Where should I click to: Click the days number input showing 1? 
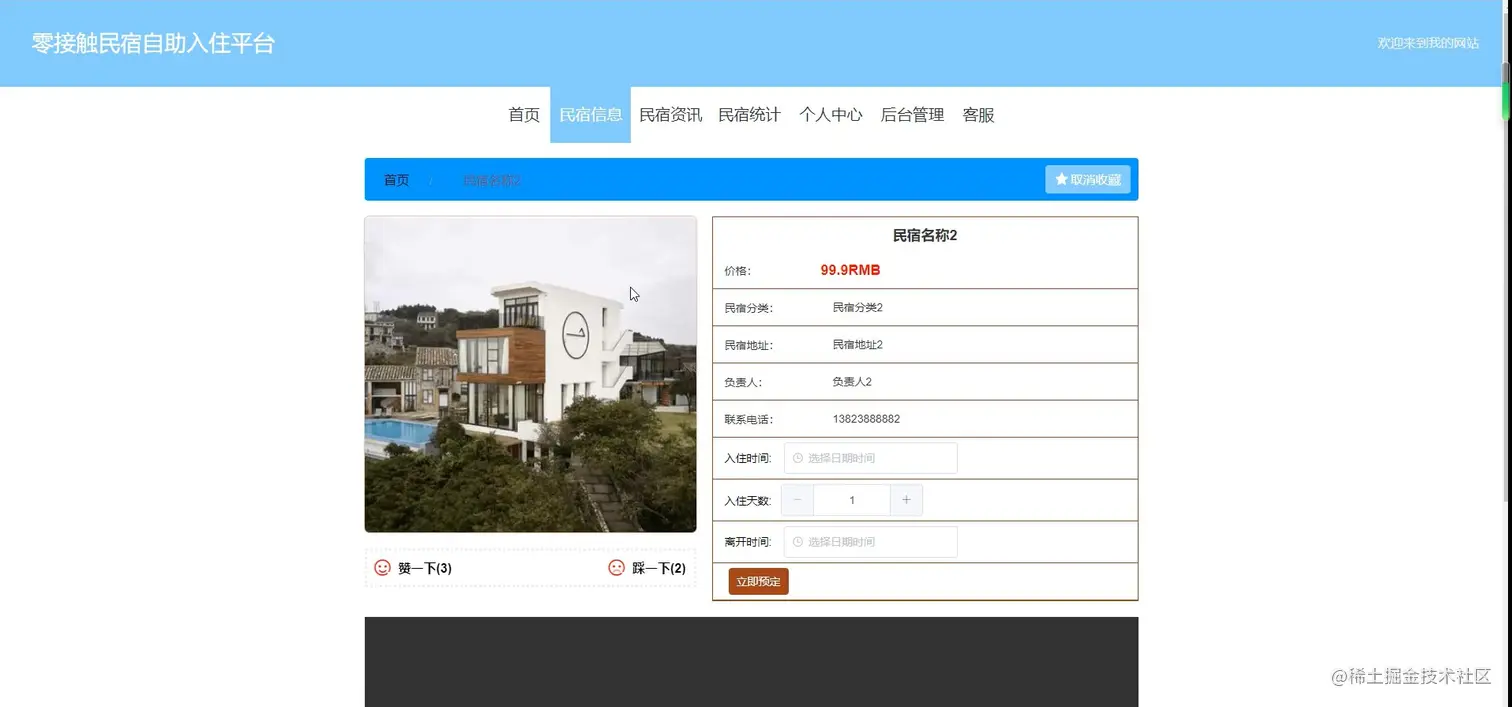pos(851,499)
